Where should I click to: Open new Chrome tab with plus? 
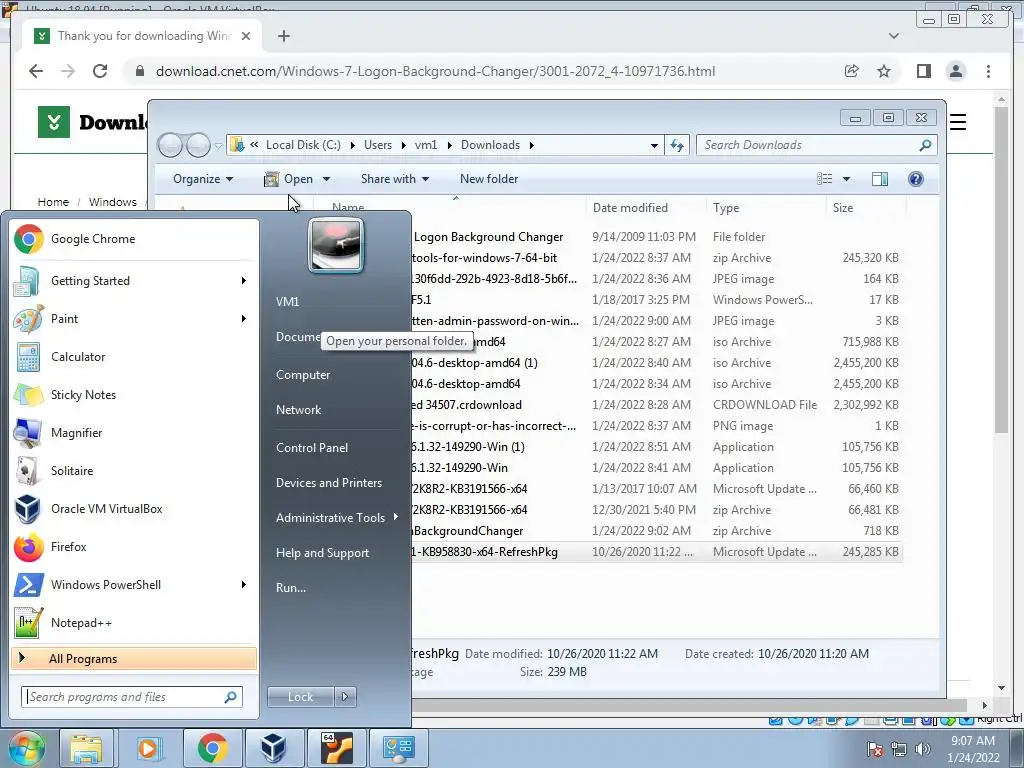click(283, 36)
